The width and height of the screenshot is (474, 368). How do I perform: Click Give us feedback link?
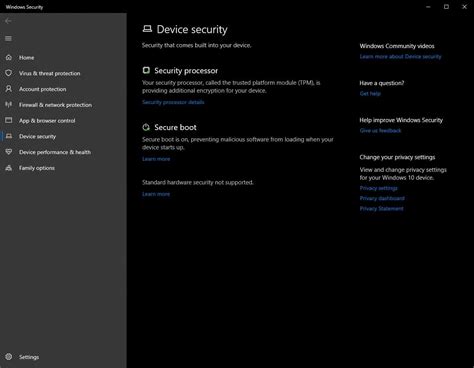380,131
